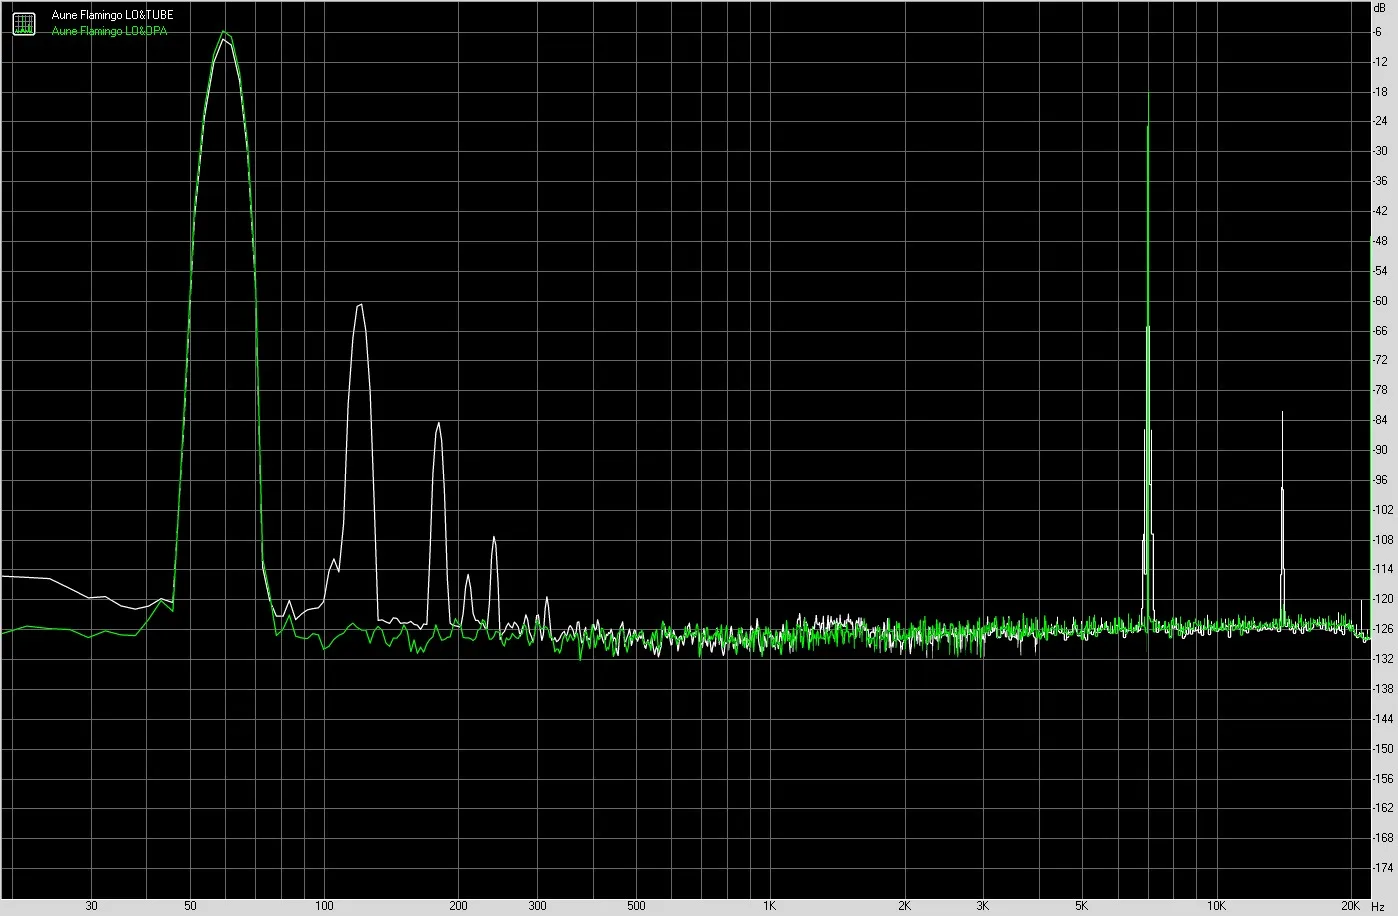Click the '2K' frequency axis label

click(x=903, y=906)
